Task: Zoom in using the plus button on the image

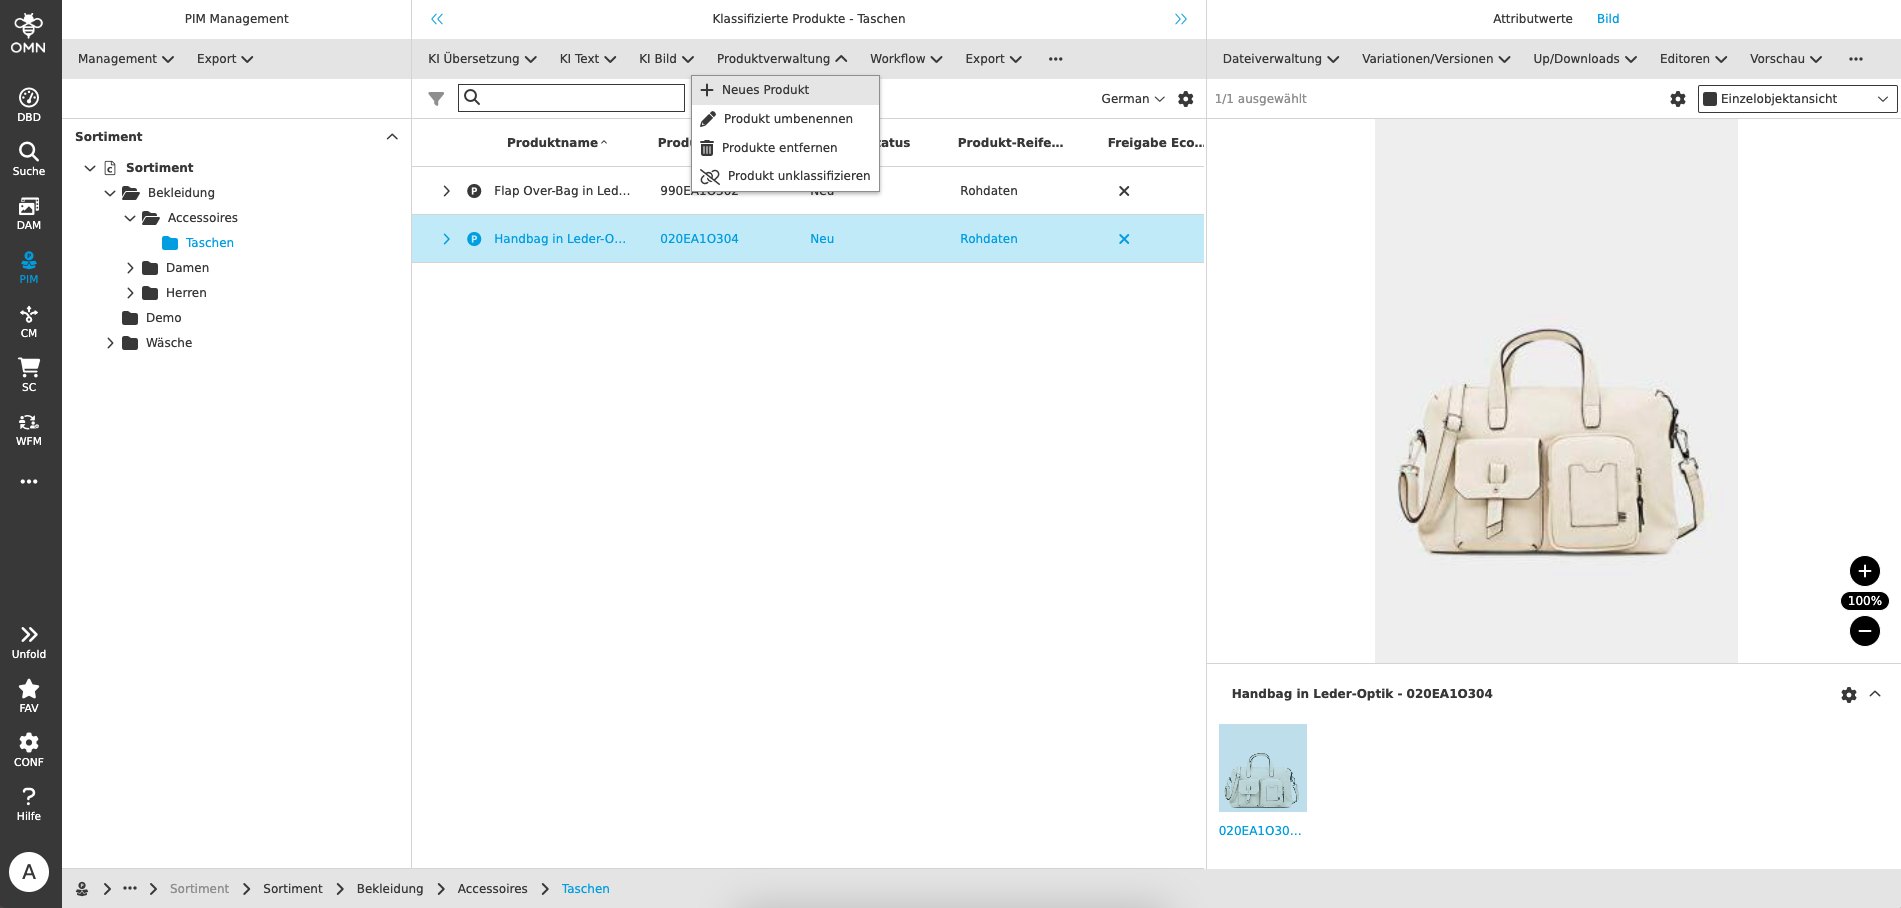Action: point(1864,571)
